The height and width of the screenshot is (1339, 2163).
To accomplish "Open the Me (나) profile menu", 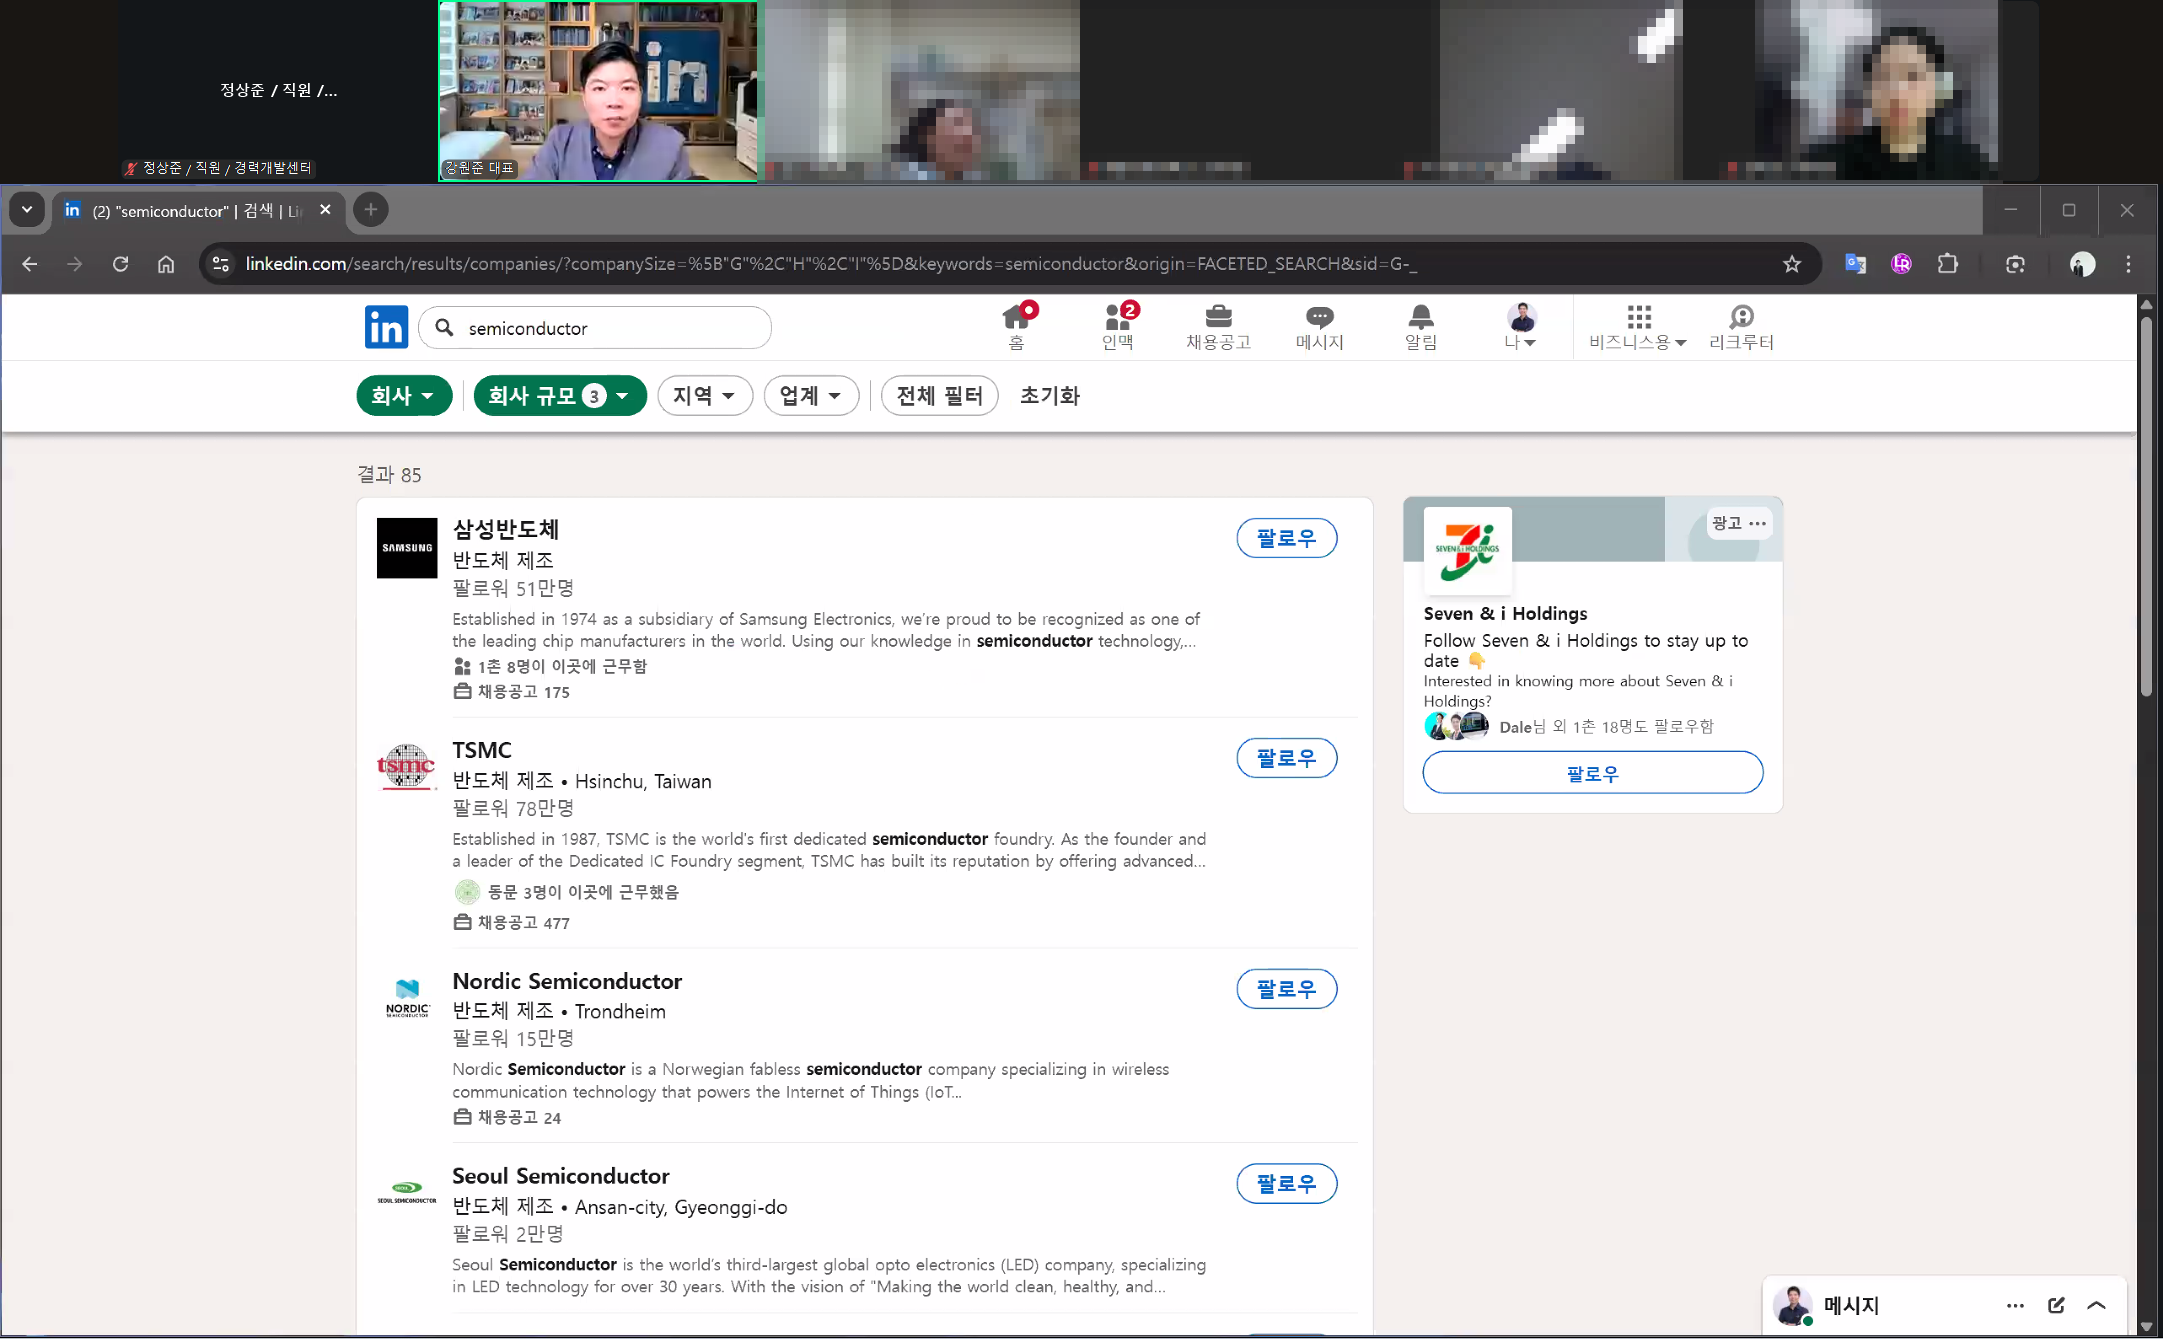I will (x=1521, y=326).
